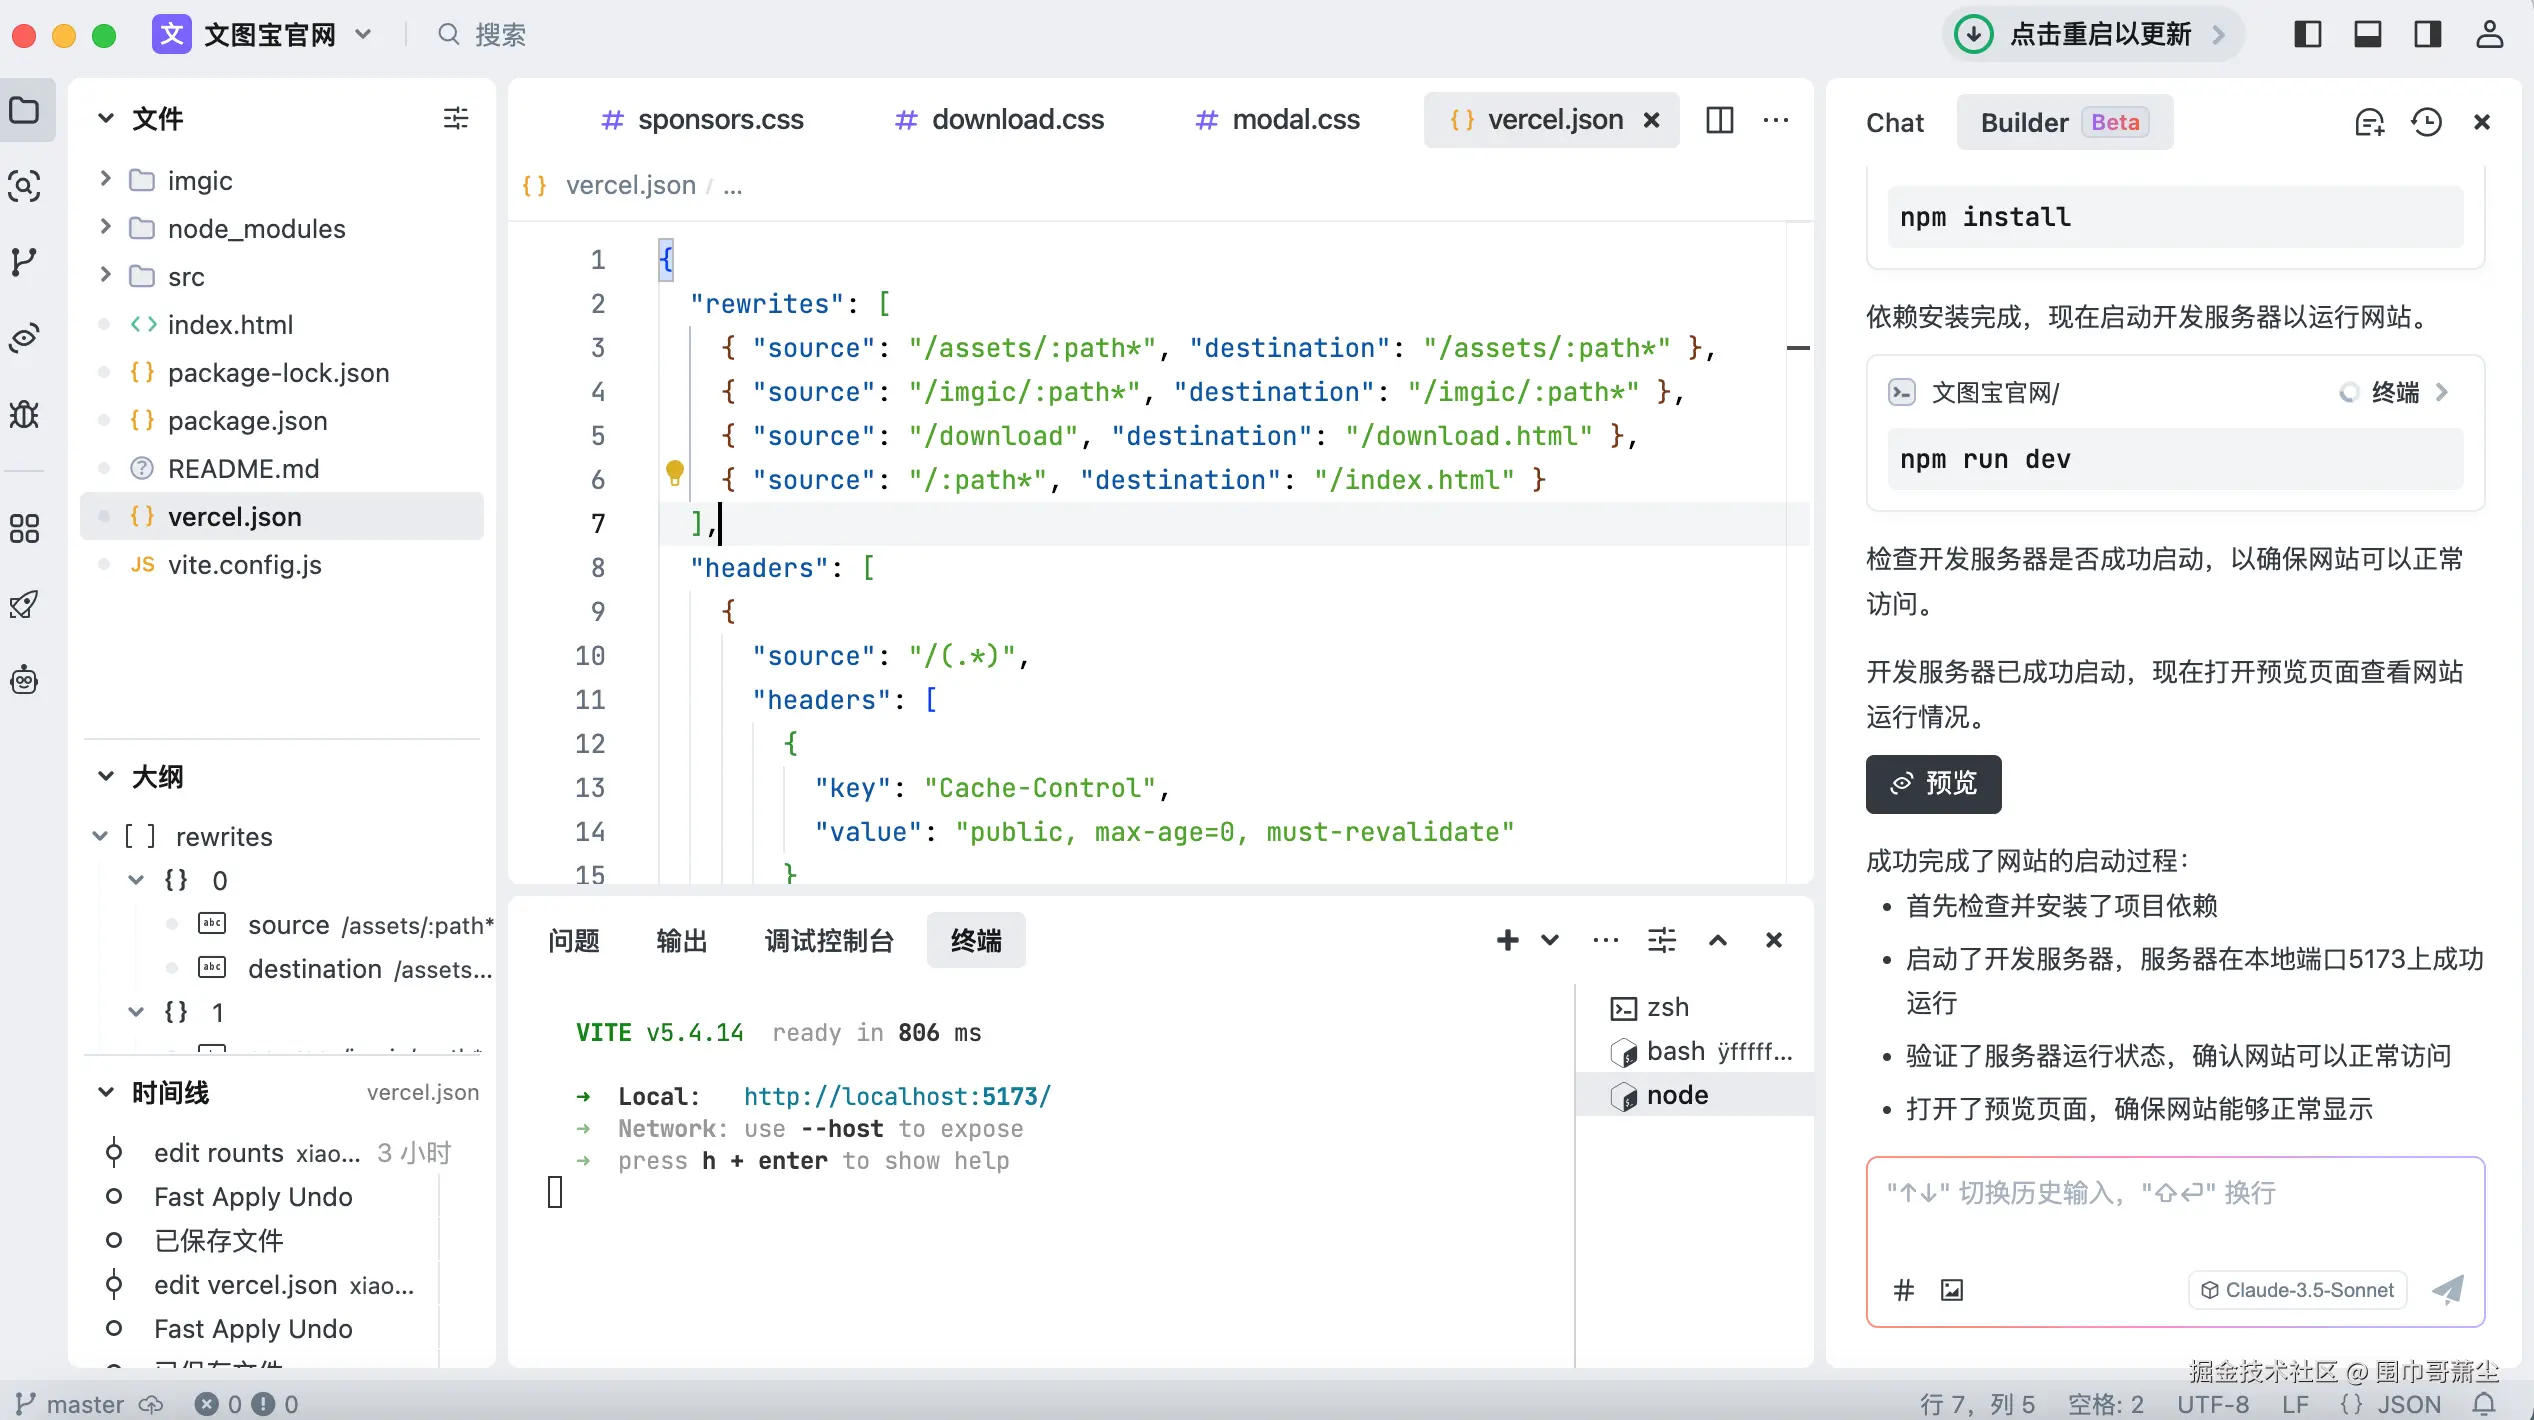This screenshot has height=1420, width=2534.
Task: Collapse the rewrites outline node
Action: 100,836
